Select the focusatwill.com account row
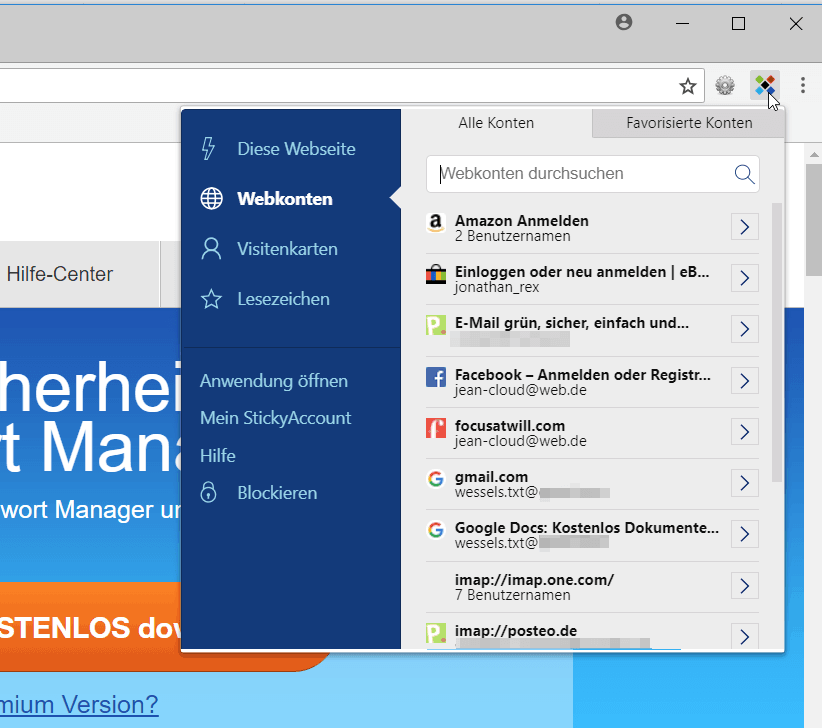 pyautogui.click(x=592, y=433)
